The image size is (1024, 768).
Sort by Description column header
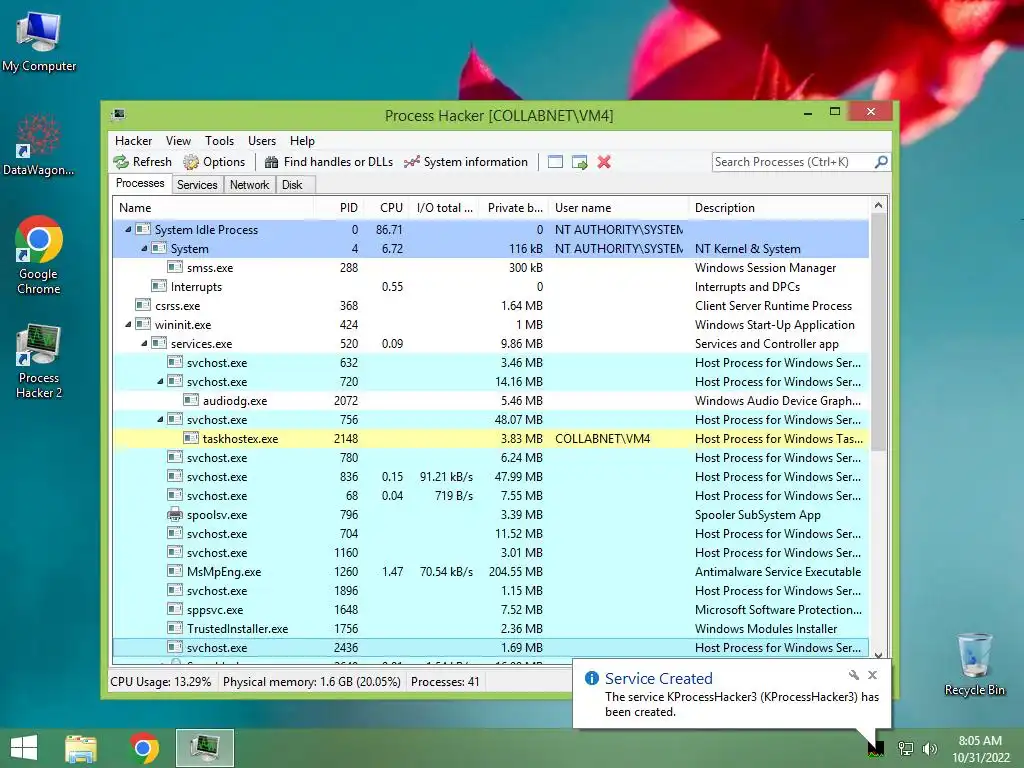(778, 208)
